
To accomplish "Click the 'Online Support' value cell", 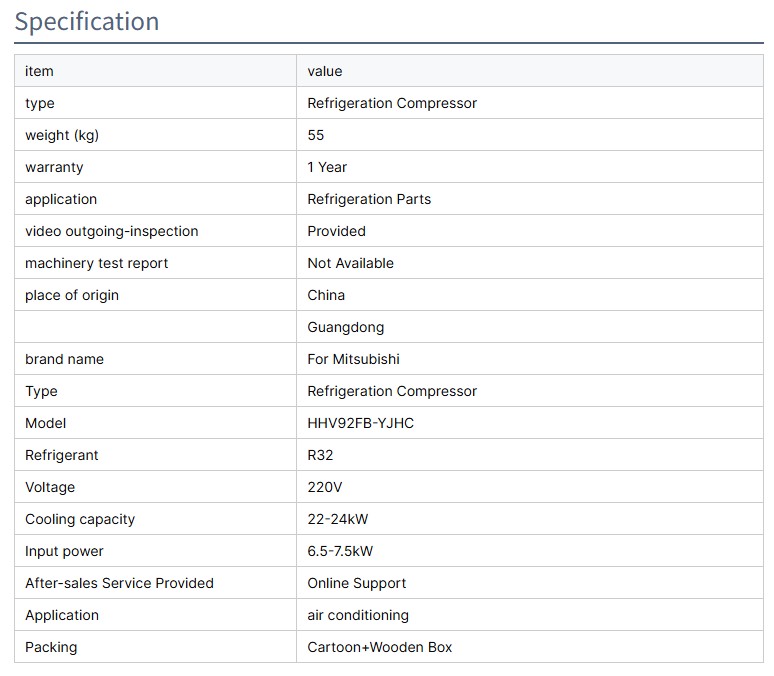I will (357, 583).
